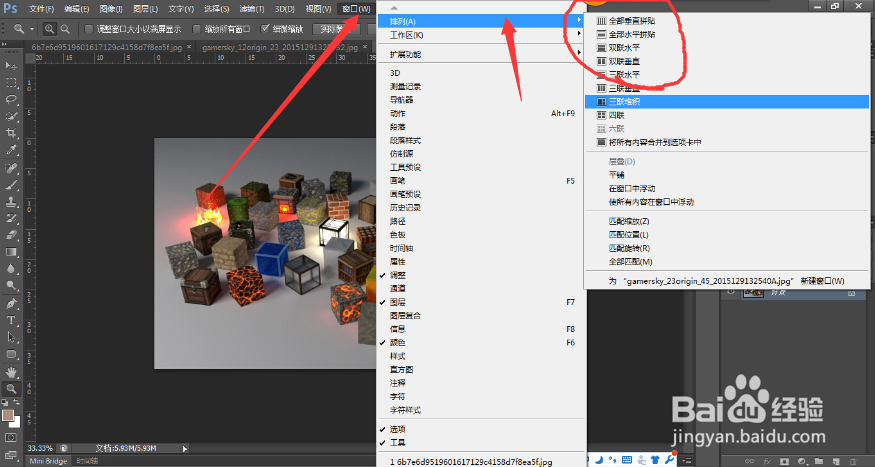
Task: Enable 调整窗口大小以满屏显示 checkbox
Action: (x=88, y=28)
